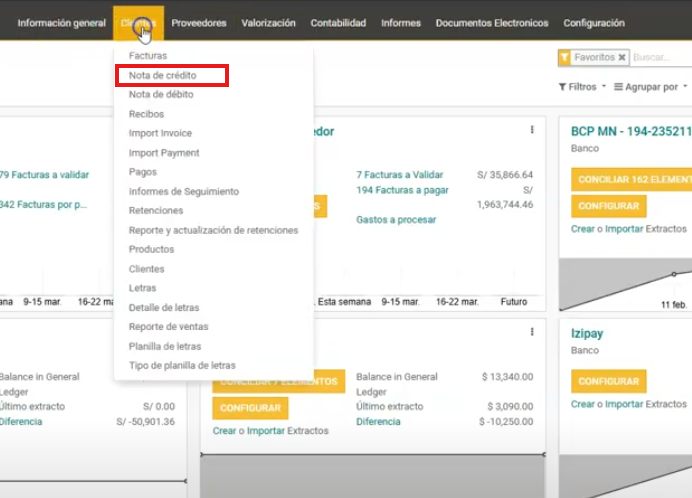692x498 pixels.
Task: Open the Contabilidad menu
Action: pos(338,23)
